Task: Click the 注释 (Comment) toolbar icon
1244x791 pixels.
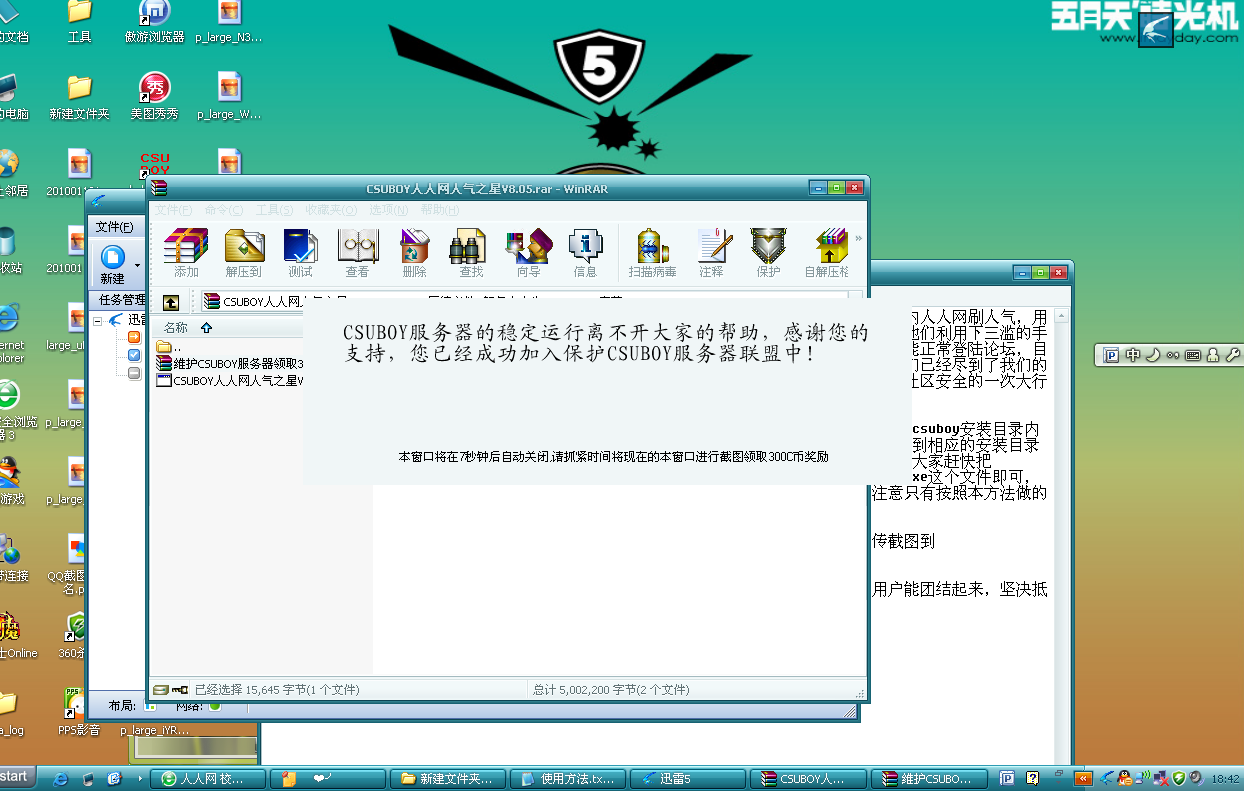Action: 712,252
